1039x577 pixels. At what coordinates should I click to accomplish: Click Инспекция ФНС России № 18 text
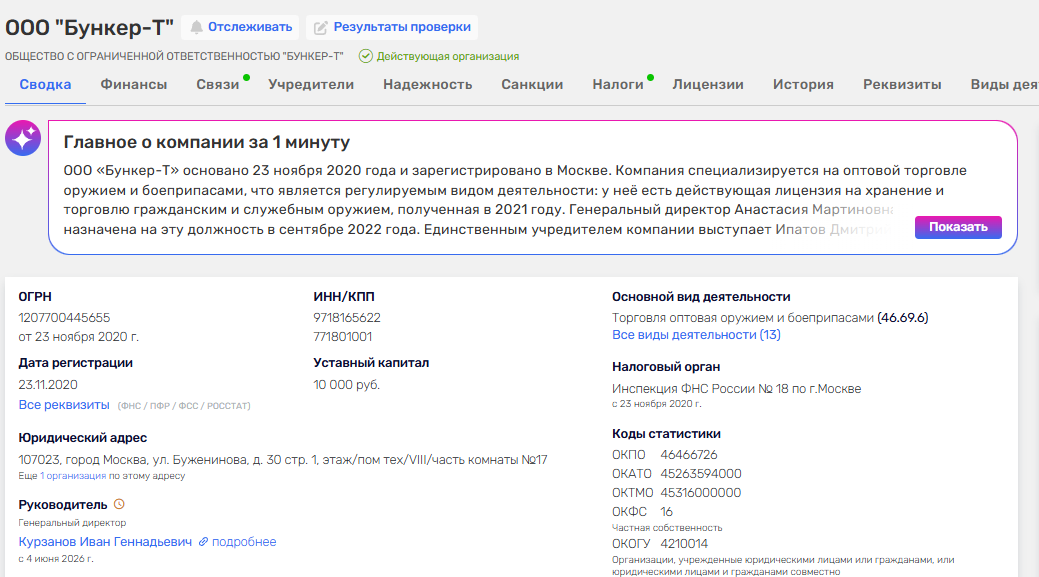click(x=736, y=389)
